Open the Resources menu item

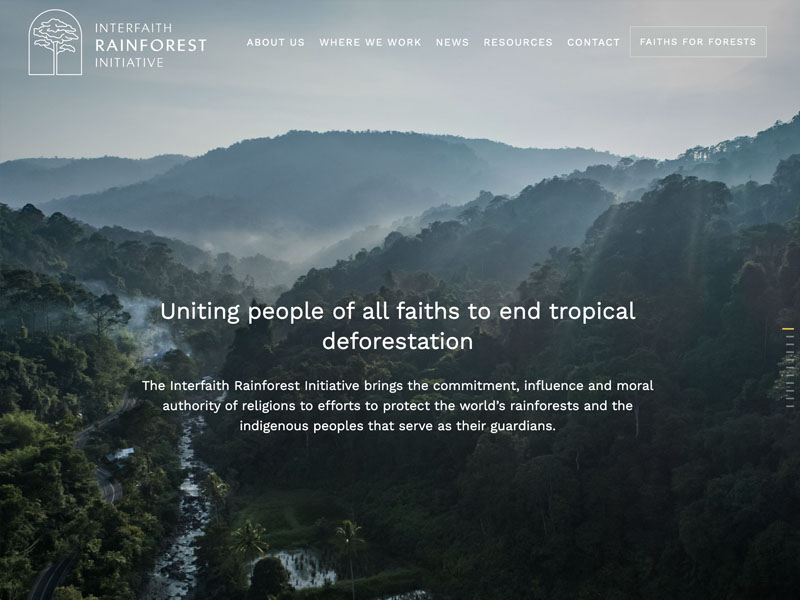click(518, 42)
